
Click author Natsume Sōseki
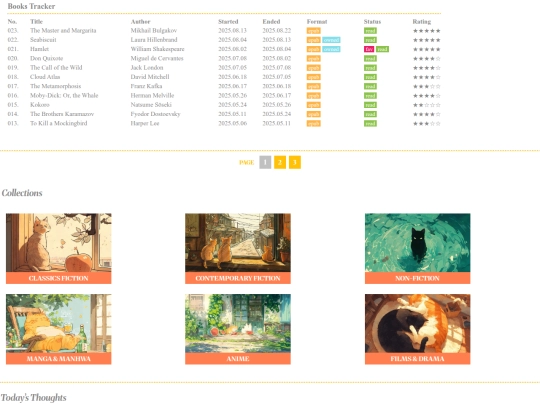(151, 105)
